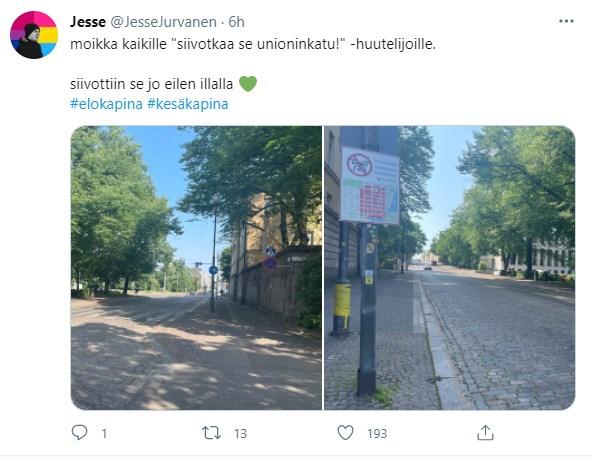View the right photo with sign pole
Viewport: 592px width, 457px height.
click(450, 268)
